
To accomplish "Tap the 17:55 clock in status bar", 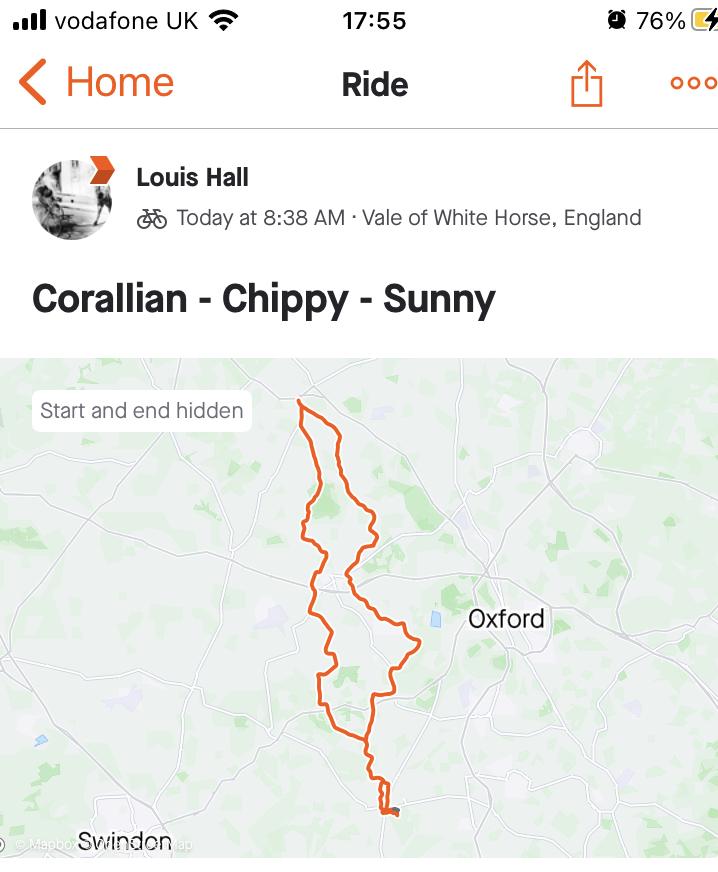I will tap(374, 20).
